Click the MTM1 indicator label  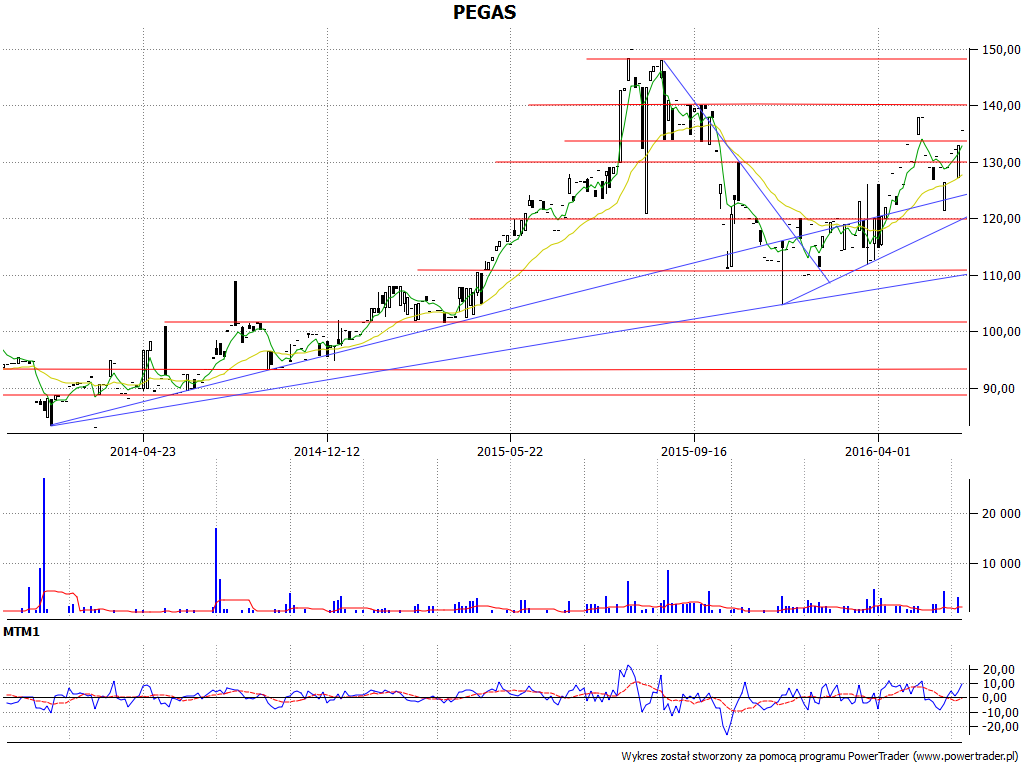click(22, 632)
